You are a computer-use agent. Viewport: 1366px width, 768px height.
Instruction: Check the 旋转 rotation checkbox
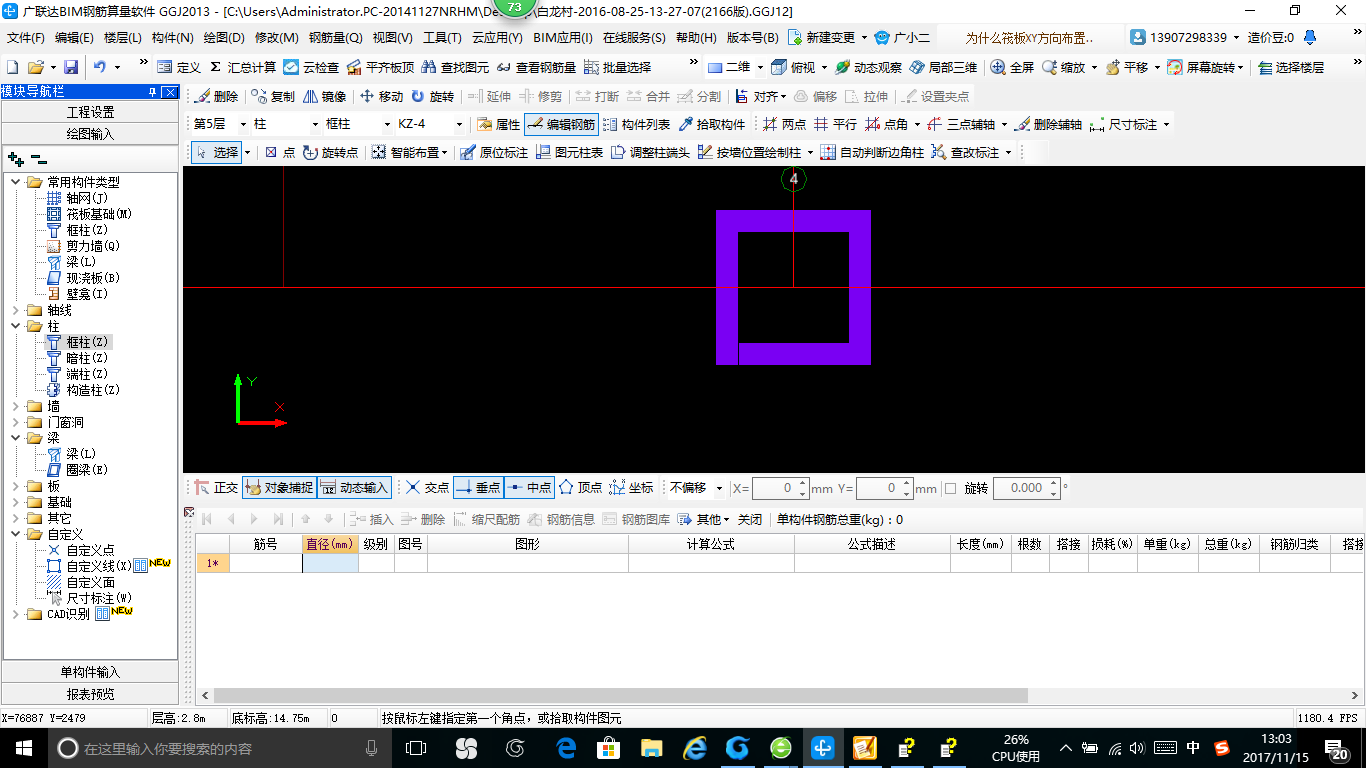951,488
